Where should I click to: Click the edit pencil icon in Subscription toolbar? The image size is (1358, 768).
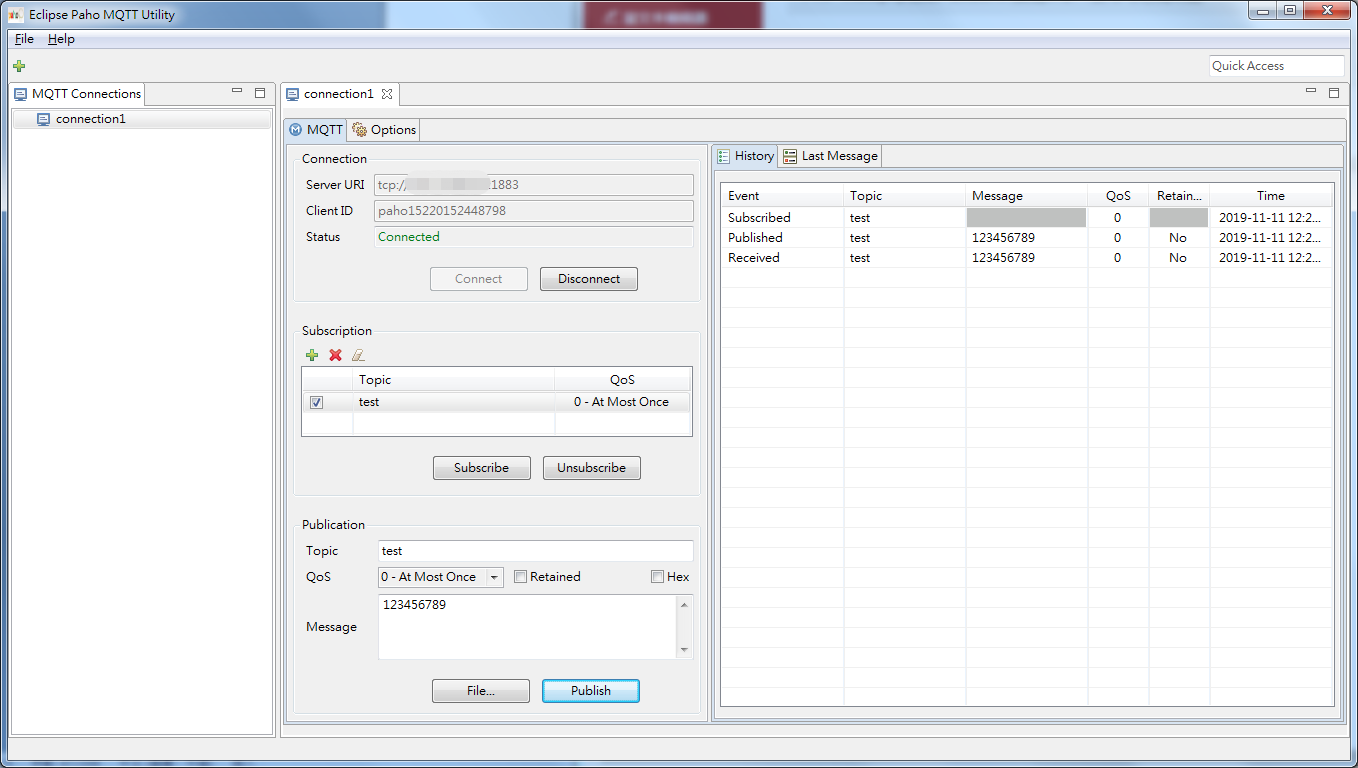coord(358,355)
